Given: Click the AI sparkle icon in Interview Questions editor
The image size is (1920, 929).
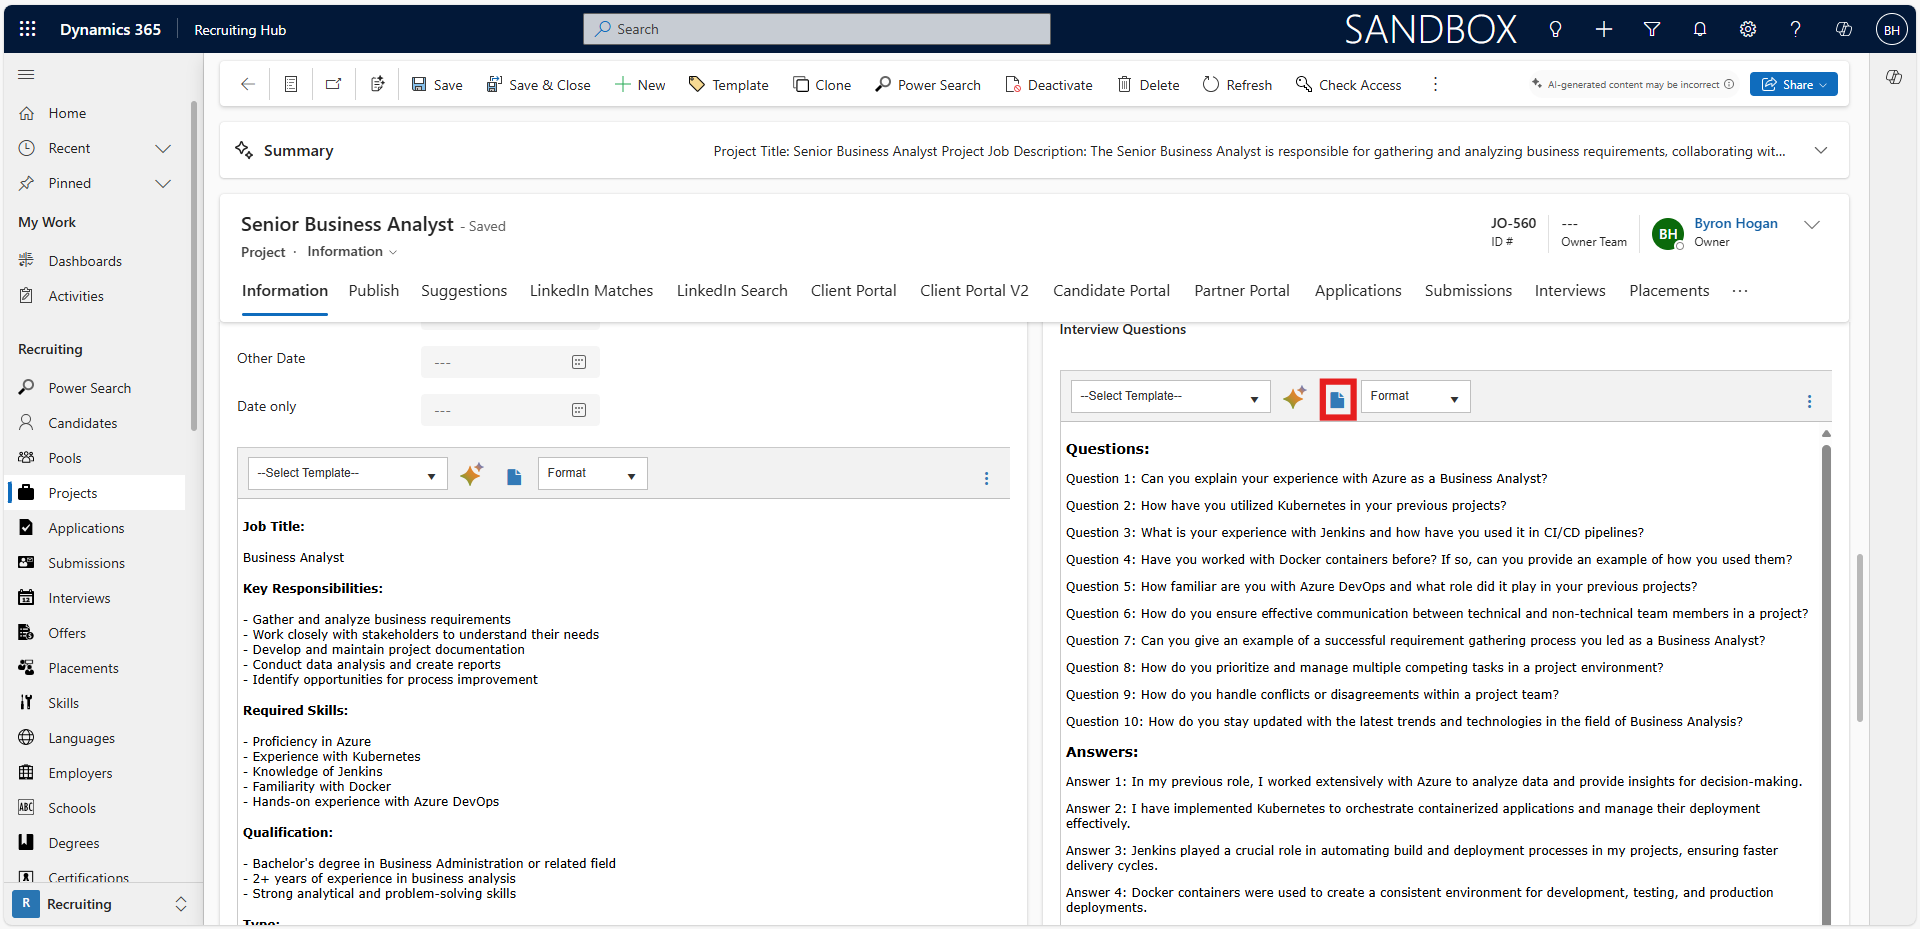Looking at the screenshot, I should [1295, 397].
